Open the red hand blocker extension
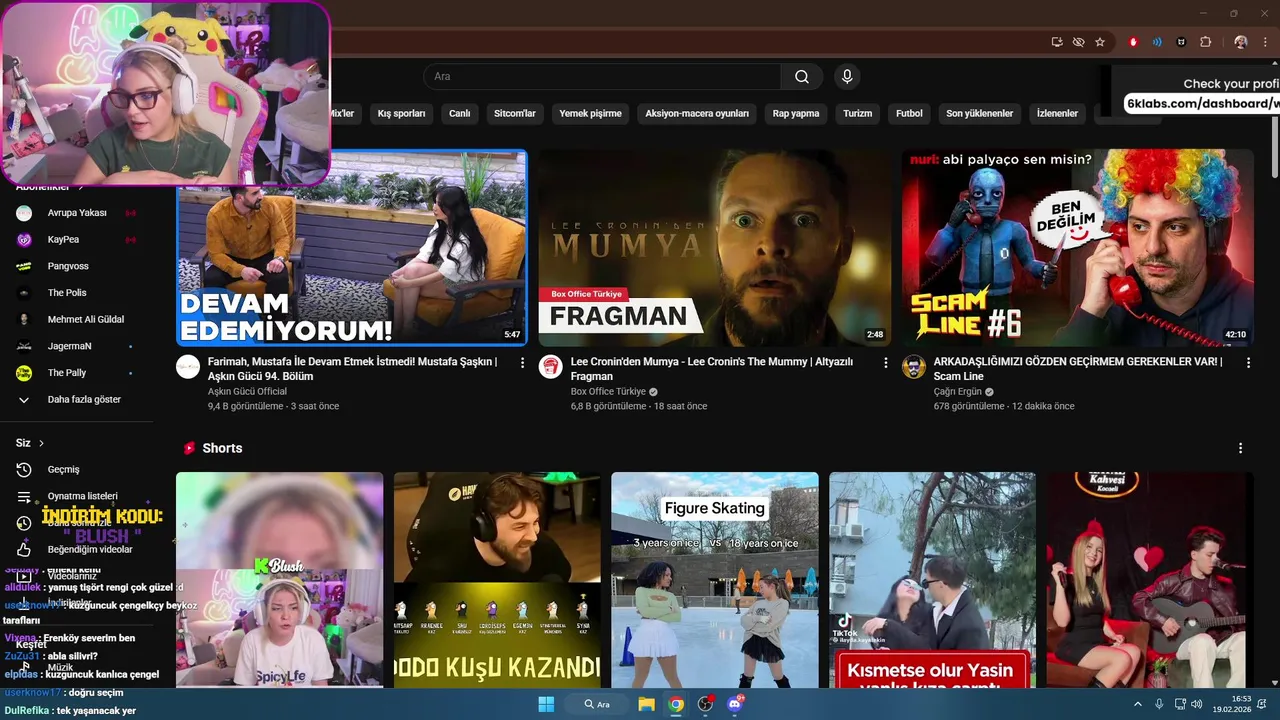The width and height of the screenshot is (1280, 720). [1133, 42]
